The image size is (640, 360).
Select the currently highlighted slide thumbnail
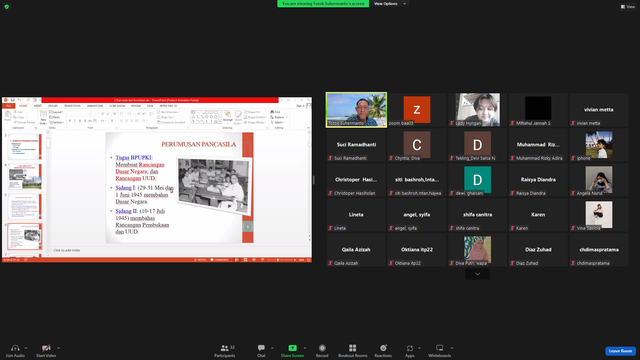24,236
